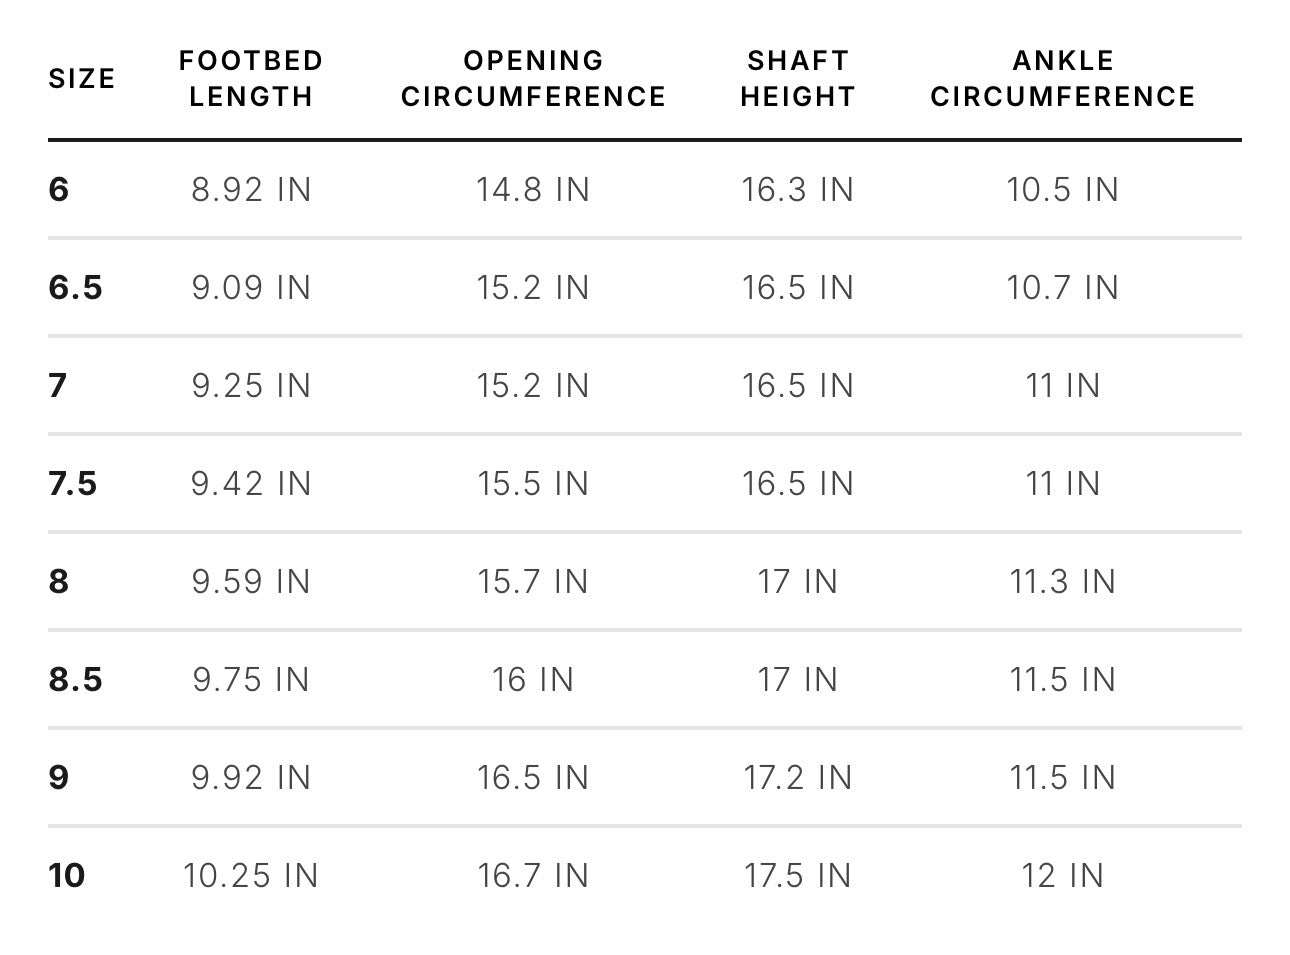Click the size 10 row label

point(67,875)
